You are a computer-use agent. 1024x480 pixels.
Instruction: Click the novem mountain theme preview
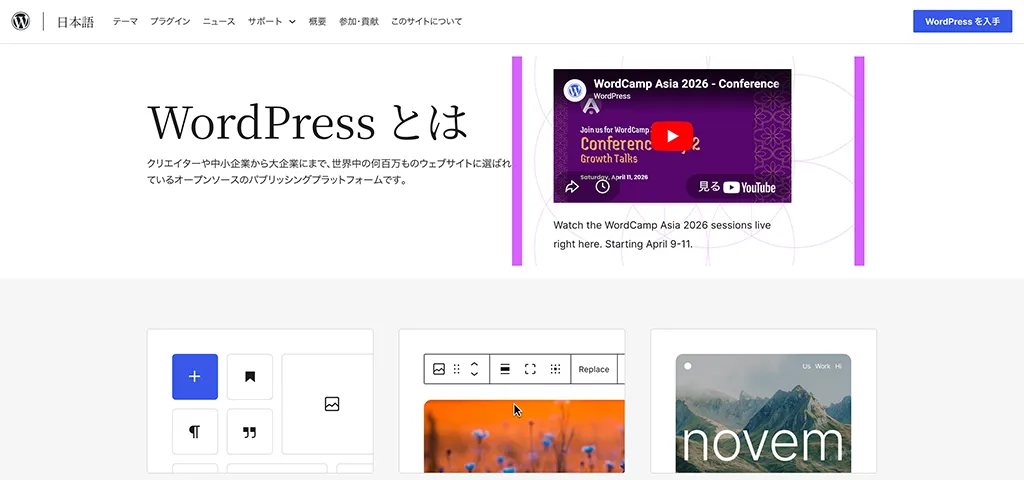(x=763, y=413)
